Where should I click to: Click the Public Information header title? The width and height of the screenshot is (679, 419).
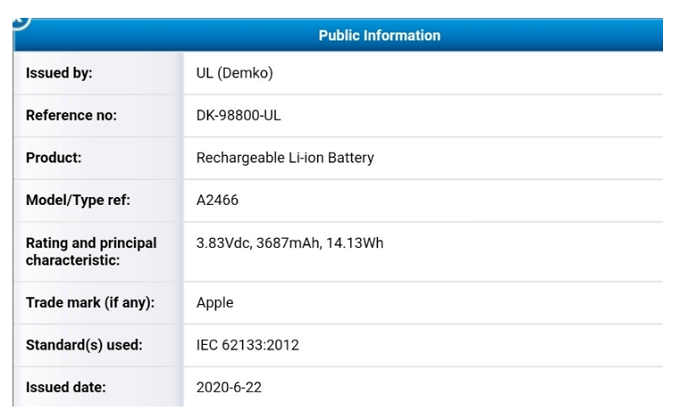click(x=379, y=35)
